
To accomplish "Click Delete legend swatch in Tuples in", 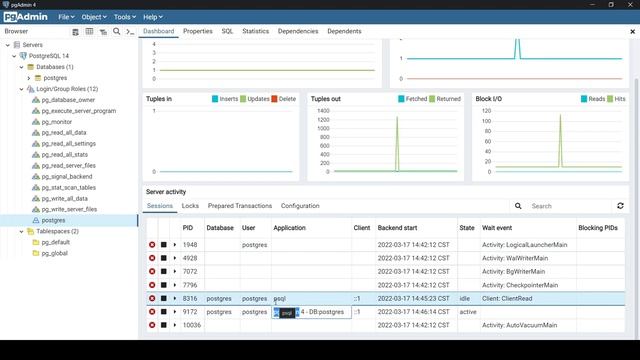I will 274,99.
